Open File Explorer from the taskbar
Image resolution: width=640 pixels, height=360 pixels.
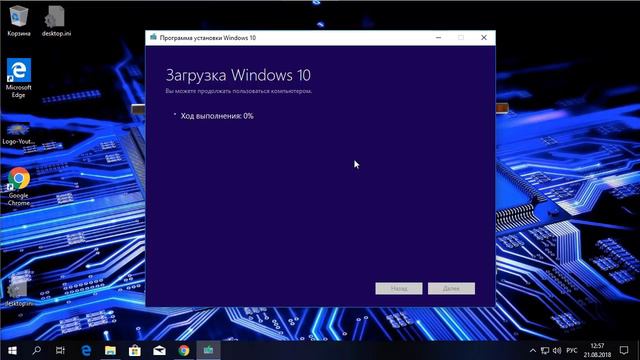coord(110,350)
